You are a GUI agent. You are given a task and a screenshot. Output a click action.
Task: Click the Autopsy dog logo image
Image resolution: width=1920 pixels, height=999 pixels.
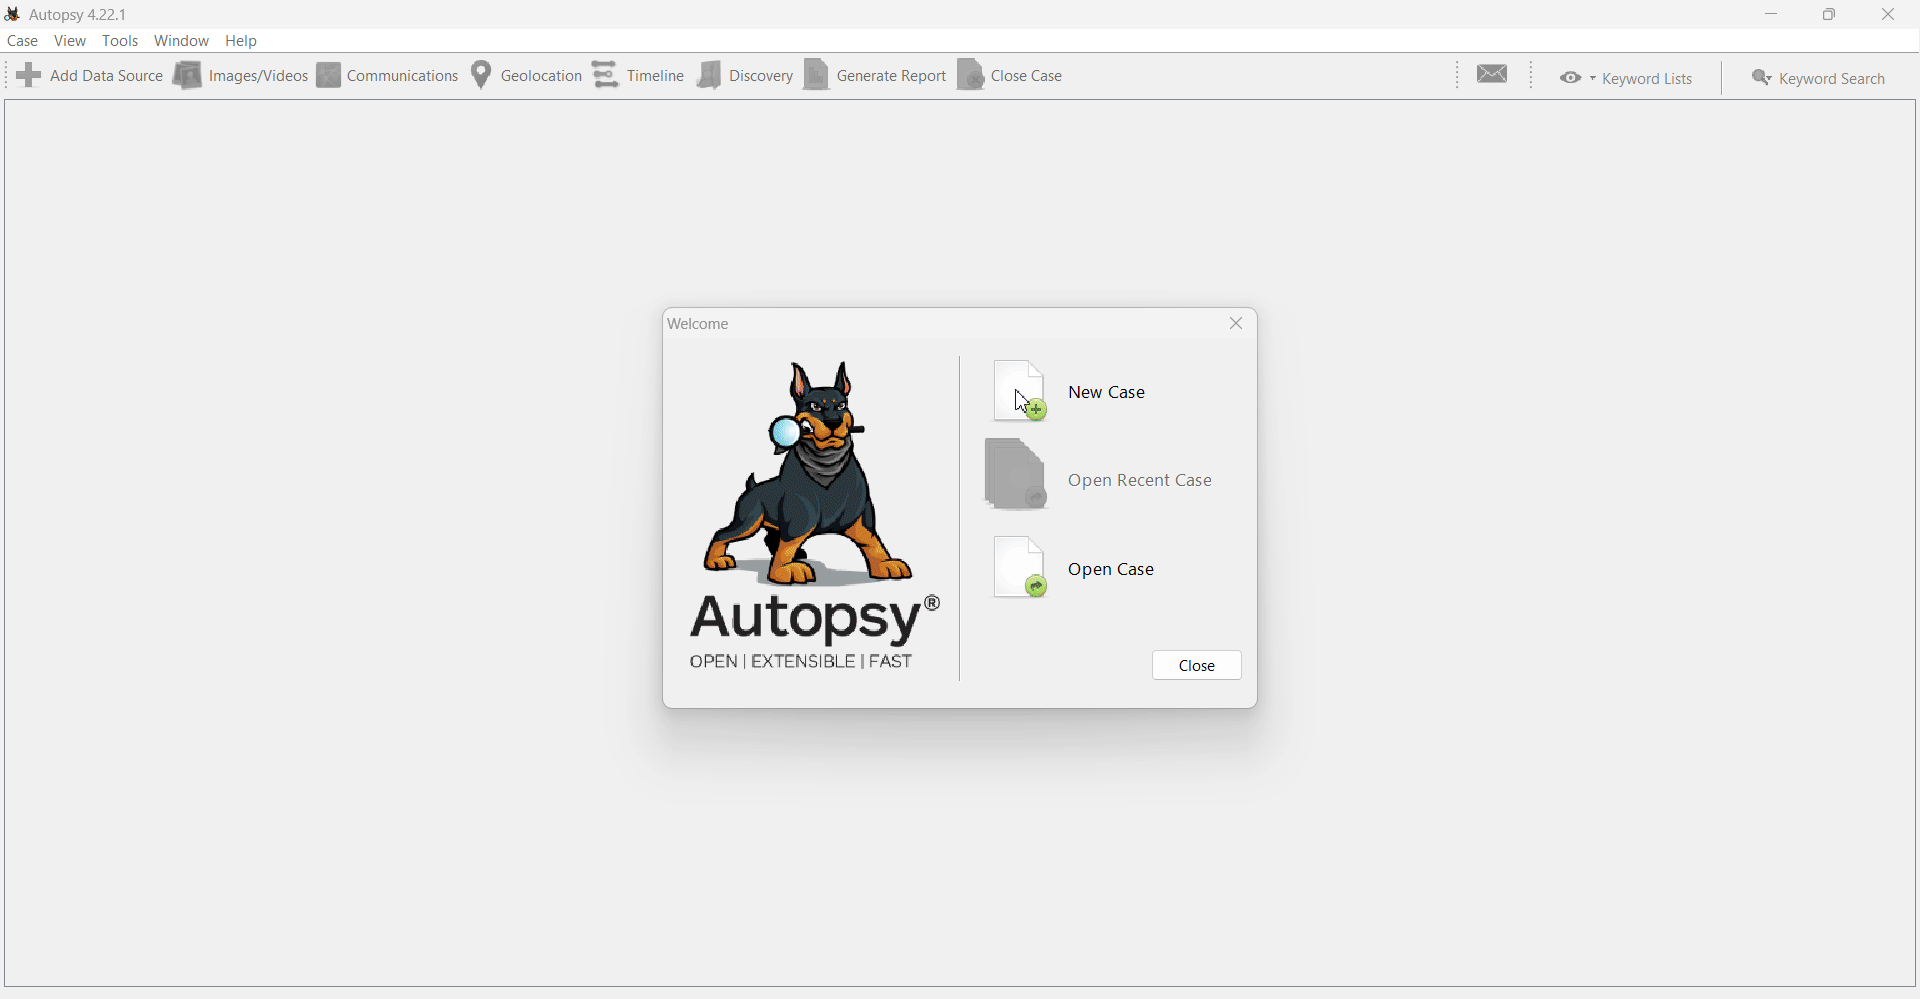pos(810,475)
